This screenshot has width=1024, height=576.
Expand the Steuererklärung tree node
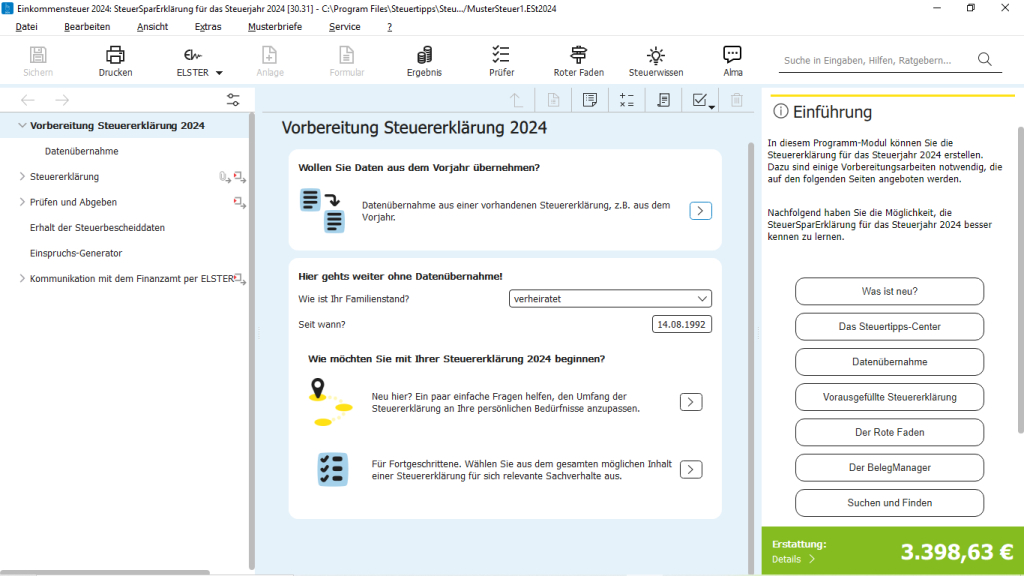(x=22, y=177)
